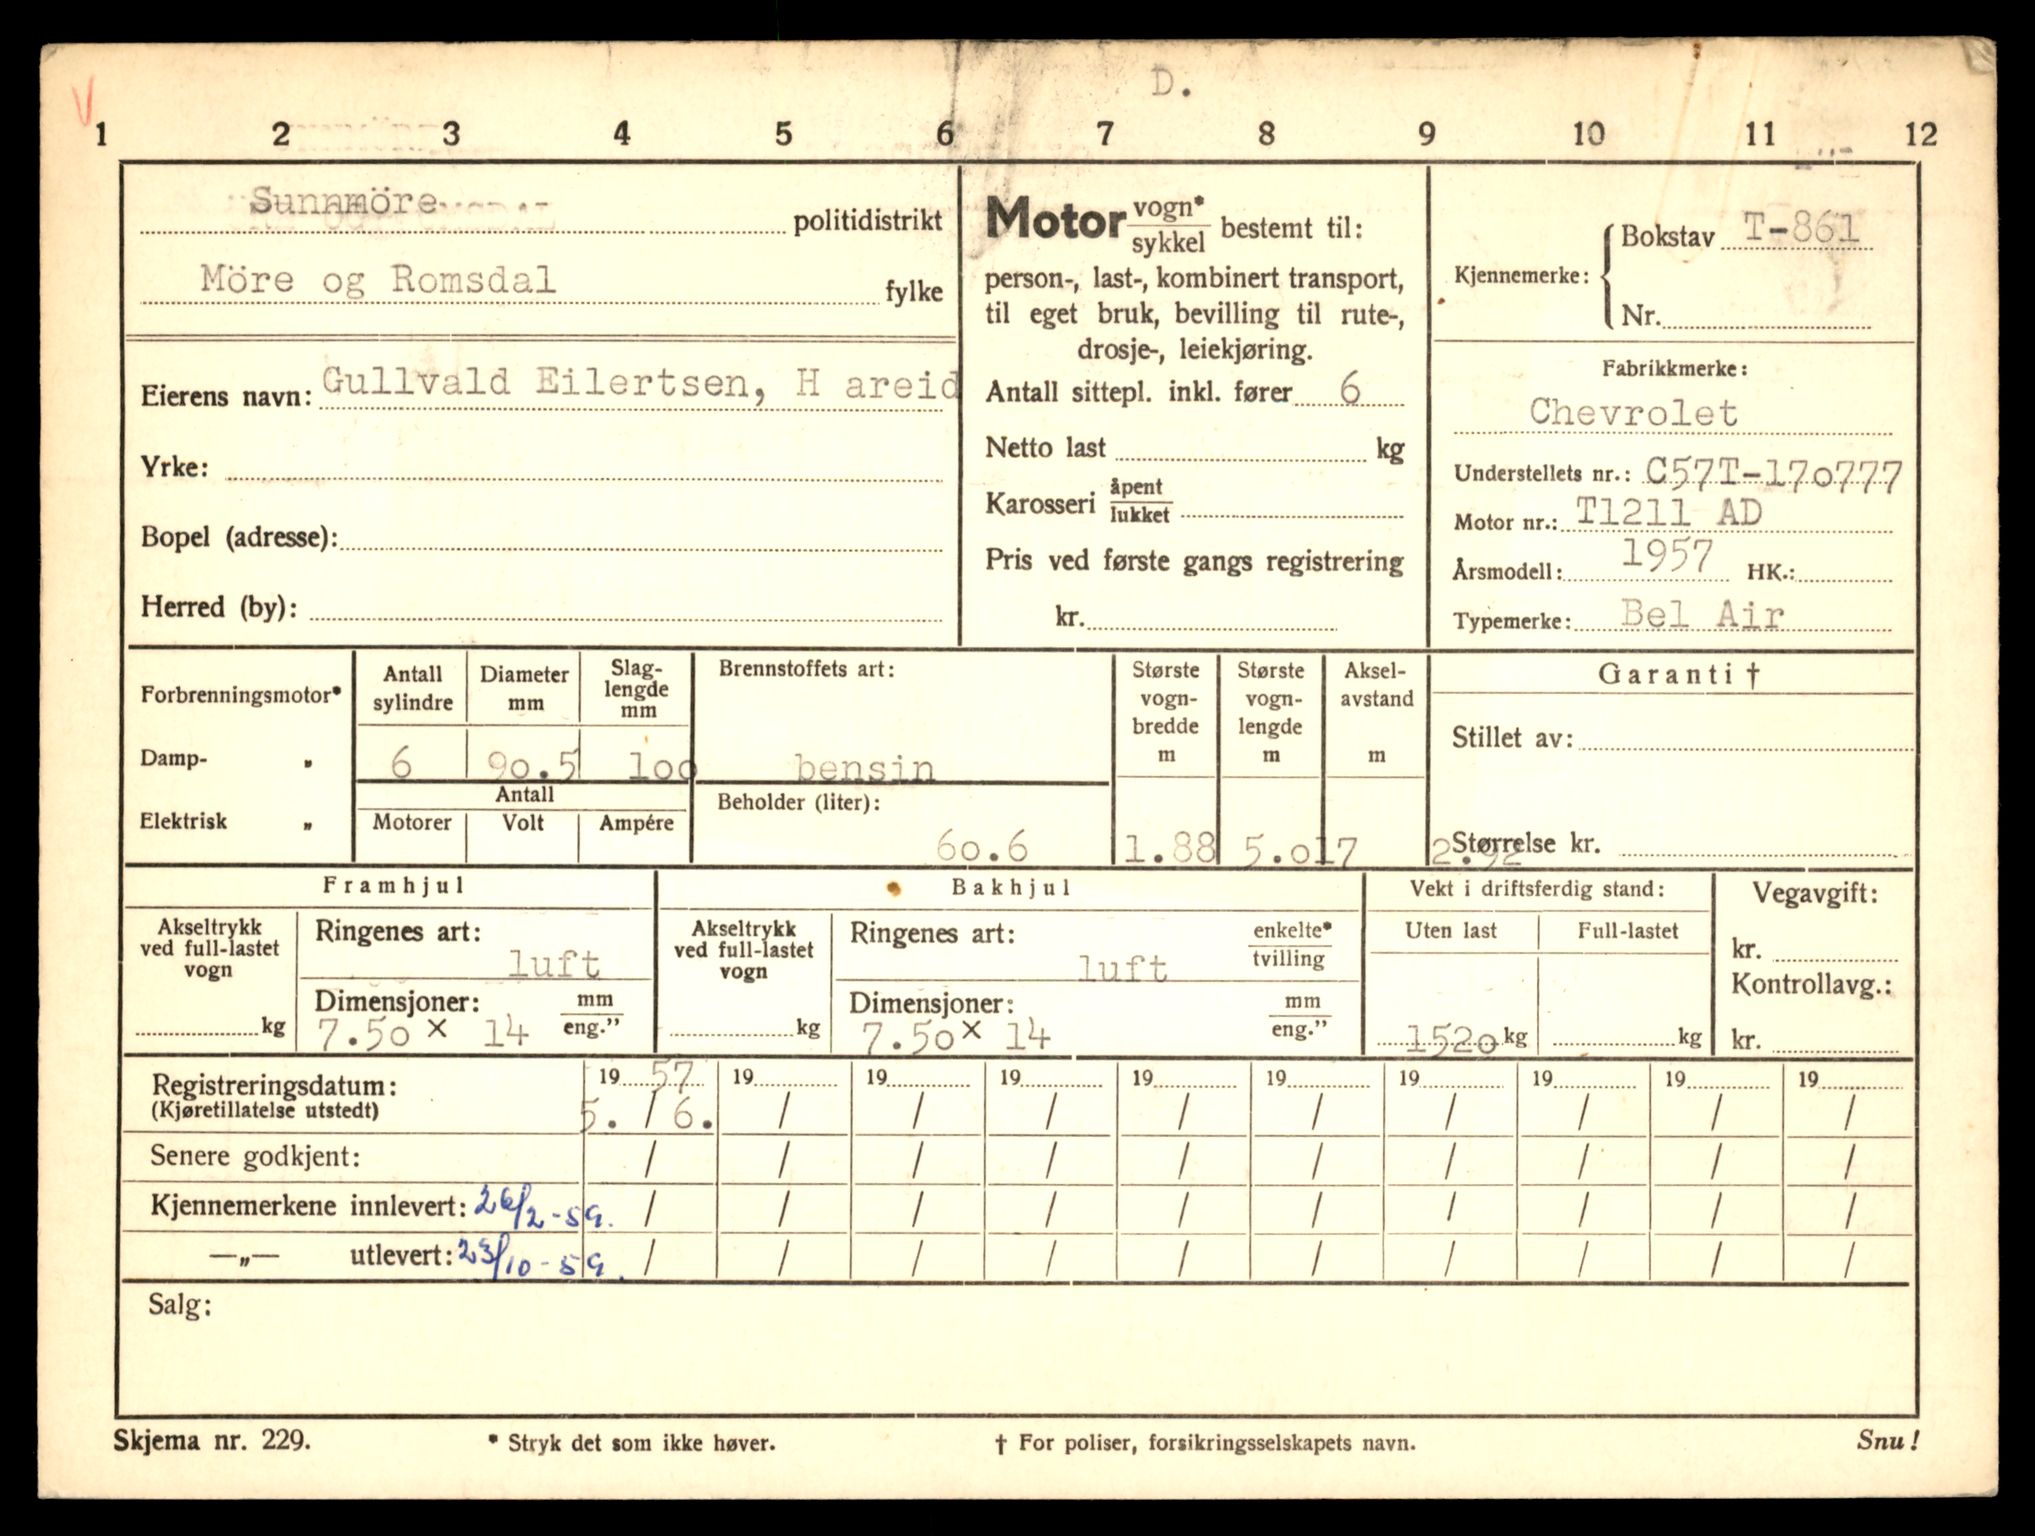Click the front tyre type 'luft'

pyautogui.click(x=554, y=963)
